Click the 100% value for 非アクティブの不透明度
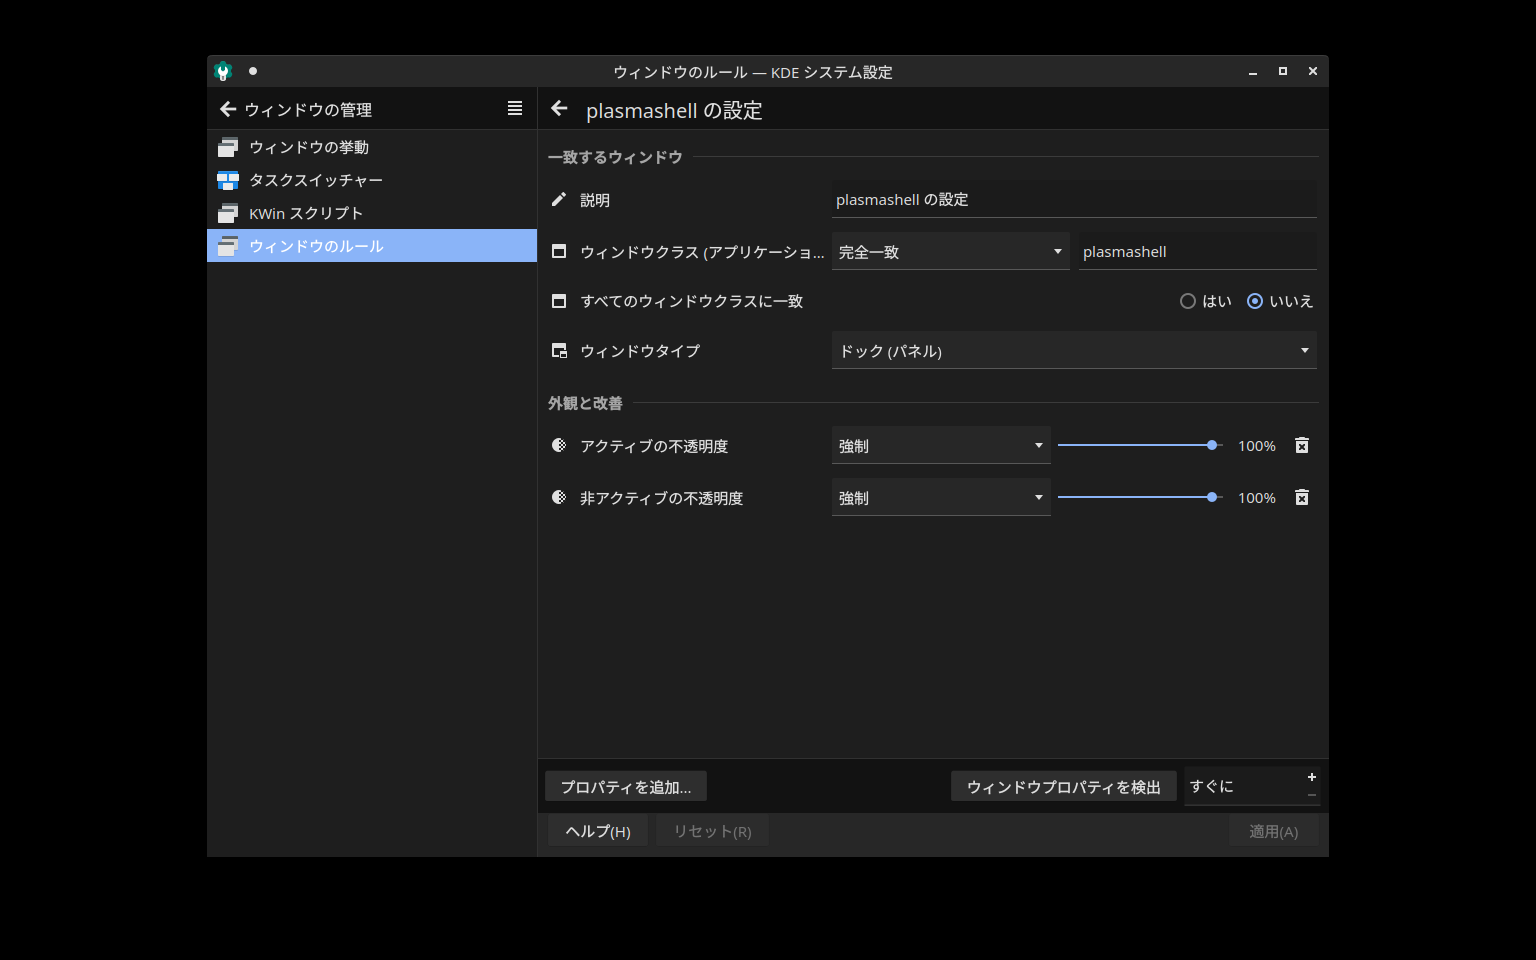This screenshot has height=960, width=1536. click(x=1257, y=498)
